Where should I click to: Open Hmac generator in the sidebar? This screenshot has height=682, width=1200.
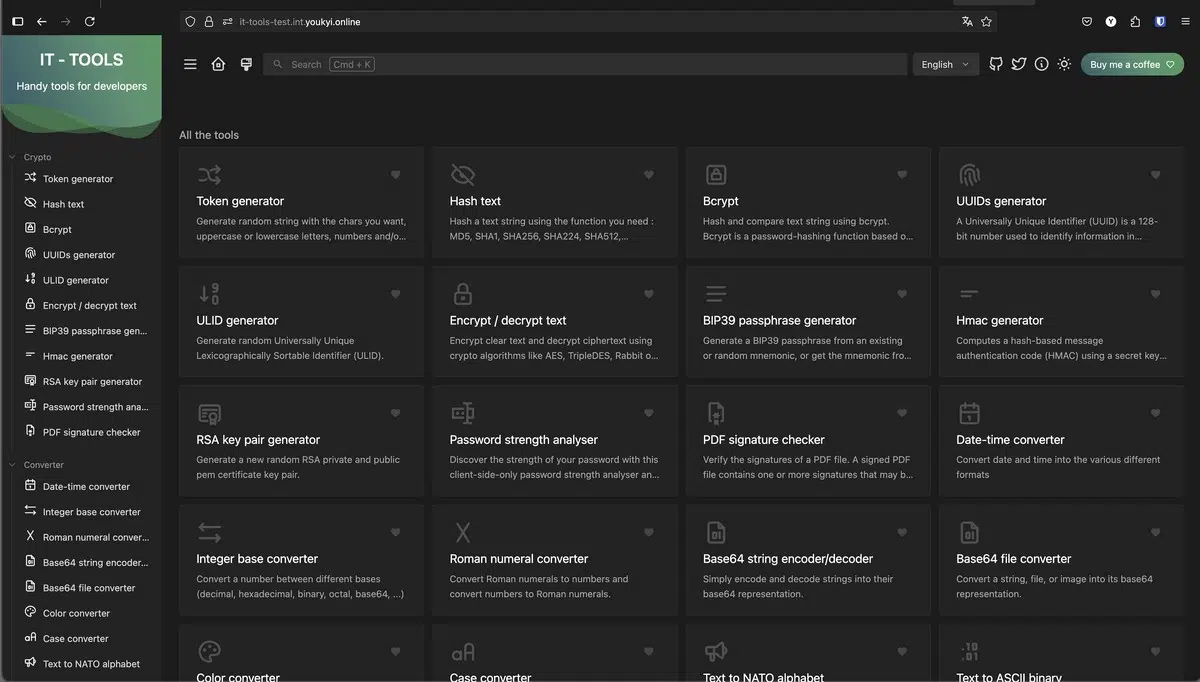tap(78, 356)
